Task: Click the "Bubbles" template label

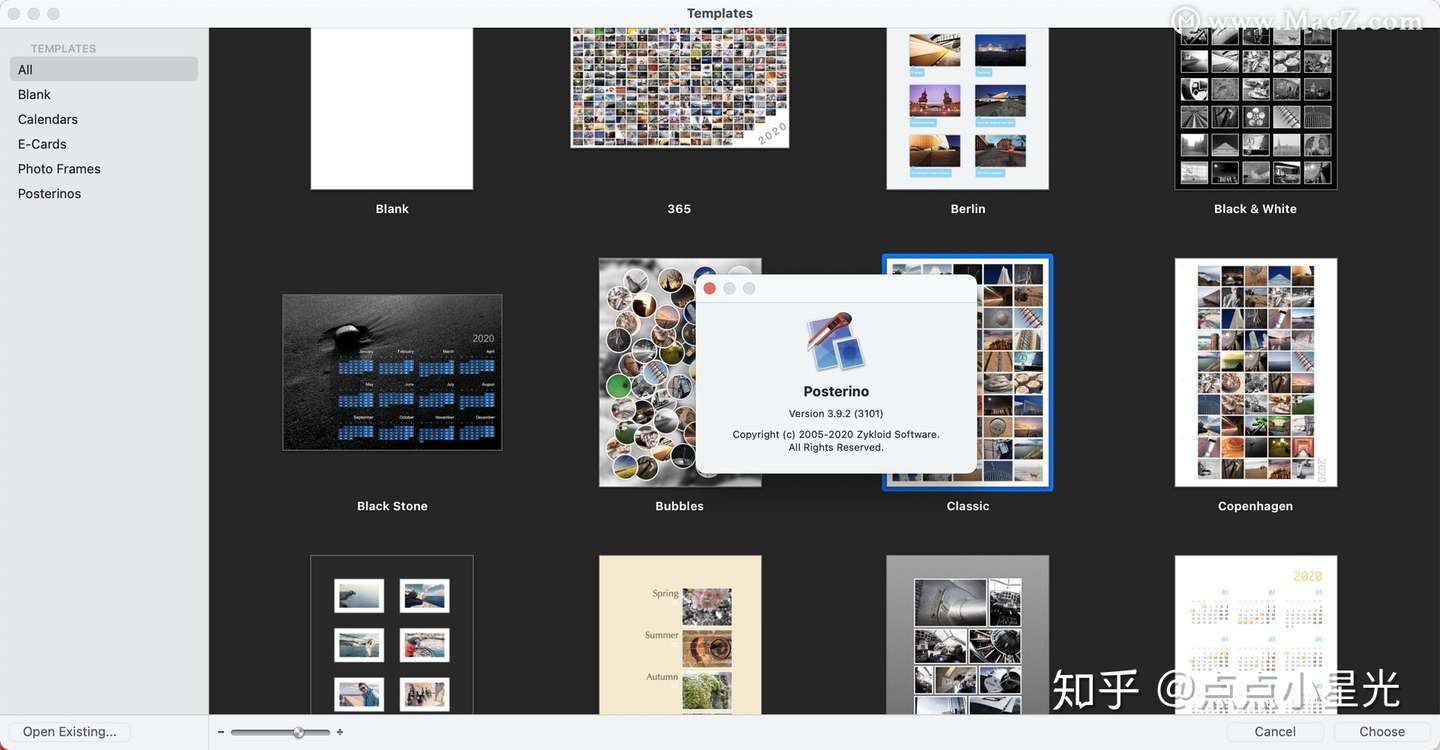Action: pos(680,506)
